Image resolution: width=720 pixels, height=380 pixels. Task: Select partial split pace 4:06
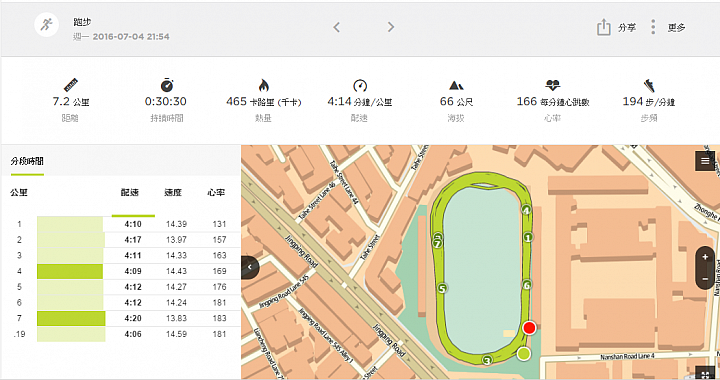[x=133, y=334]
